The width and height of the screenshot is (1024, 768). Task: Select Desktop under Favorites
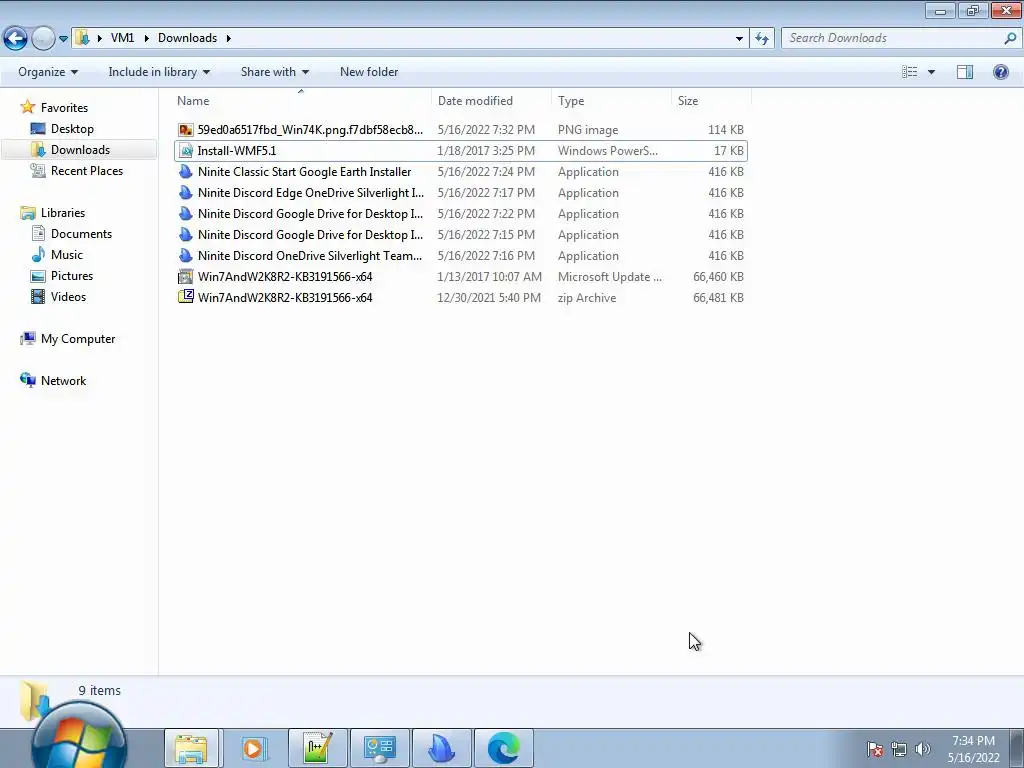[72, 129]
